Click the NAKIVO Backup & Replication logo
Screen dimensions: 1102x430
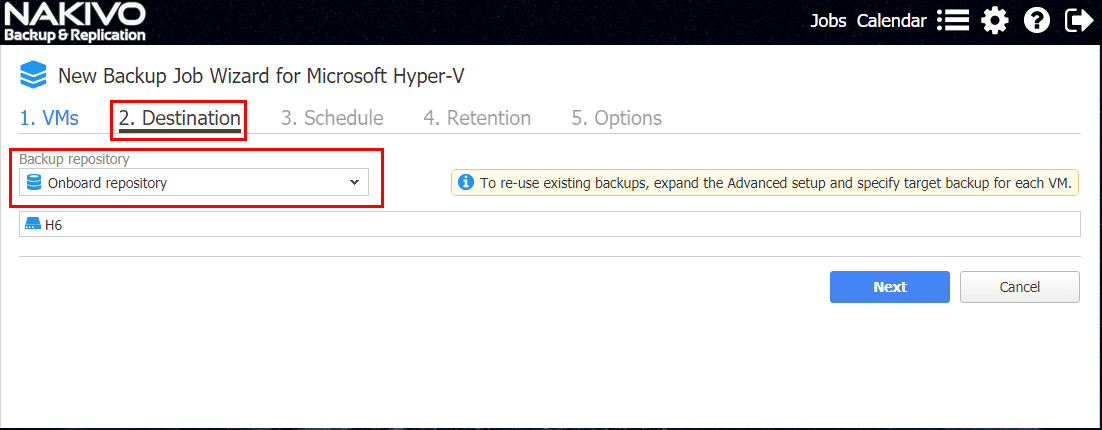75,22
